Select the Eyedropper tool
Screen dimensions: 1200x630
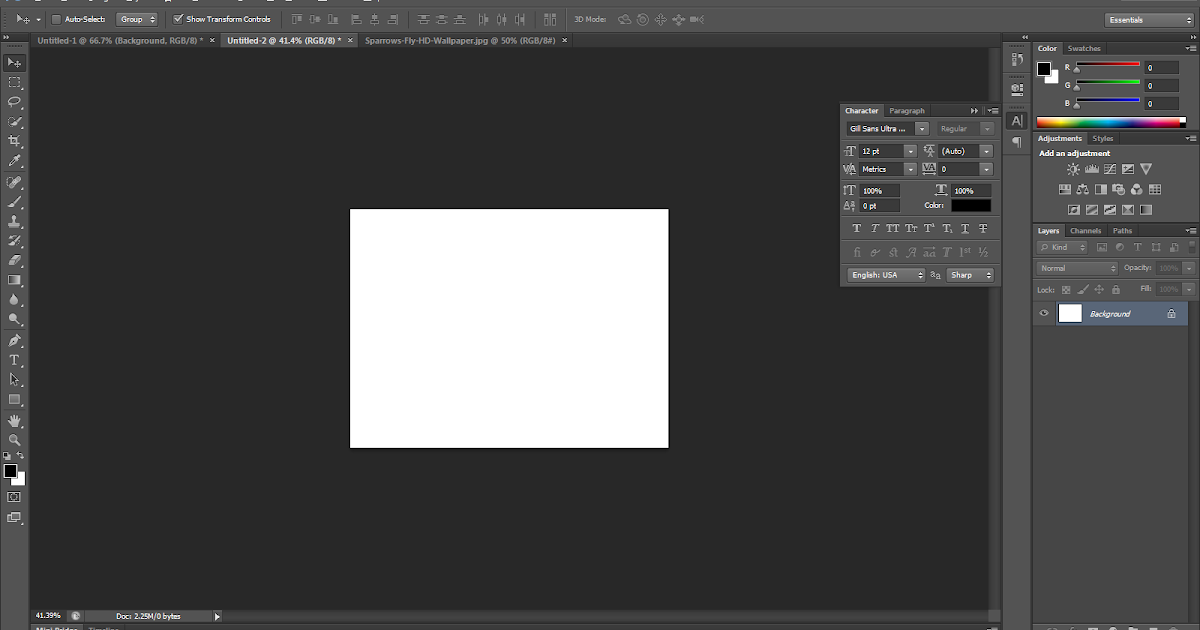click(15, 161)
